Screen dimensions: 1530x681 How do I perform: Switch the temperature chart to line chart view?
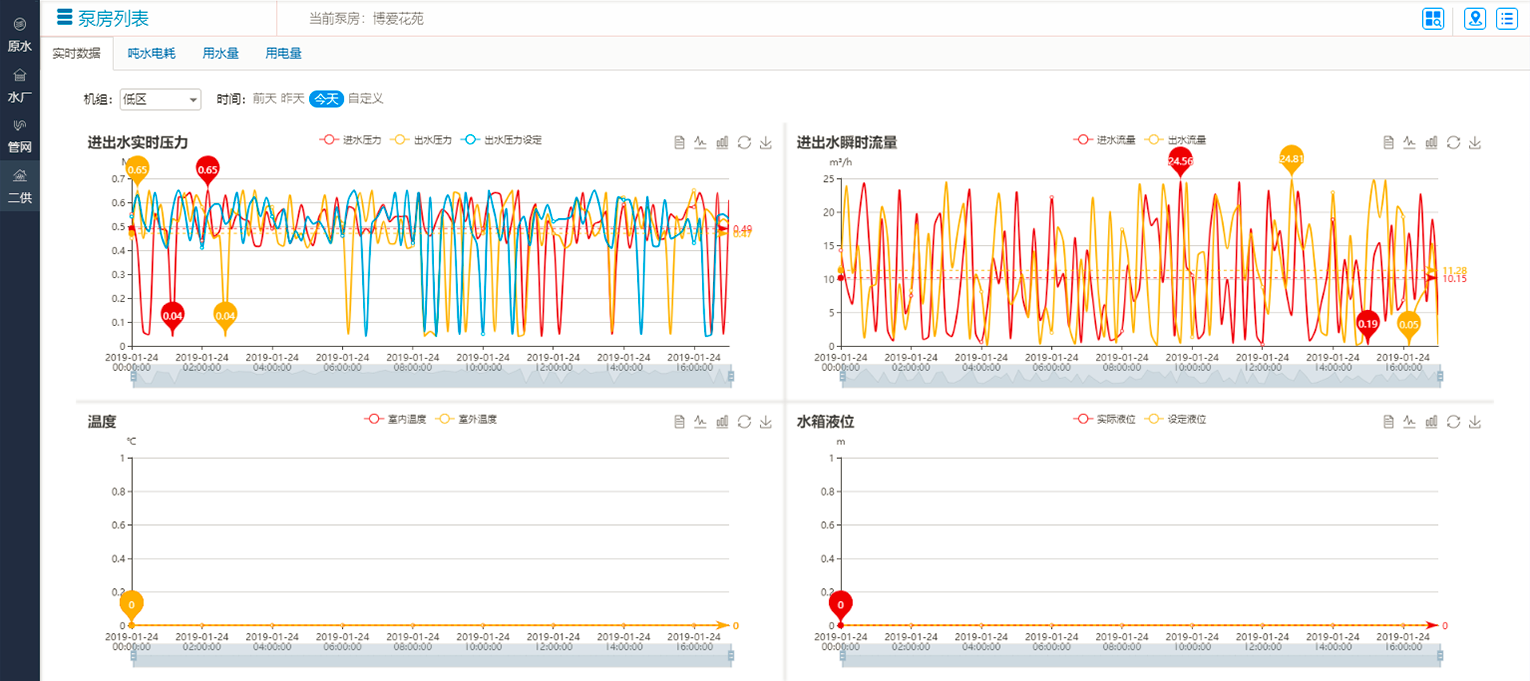click(x=700, y=422)
